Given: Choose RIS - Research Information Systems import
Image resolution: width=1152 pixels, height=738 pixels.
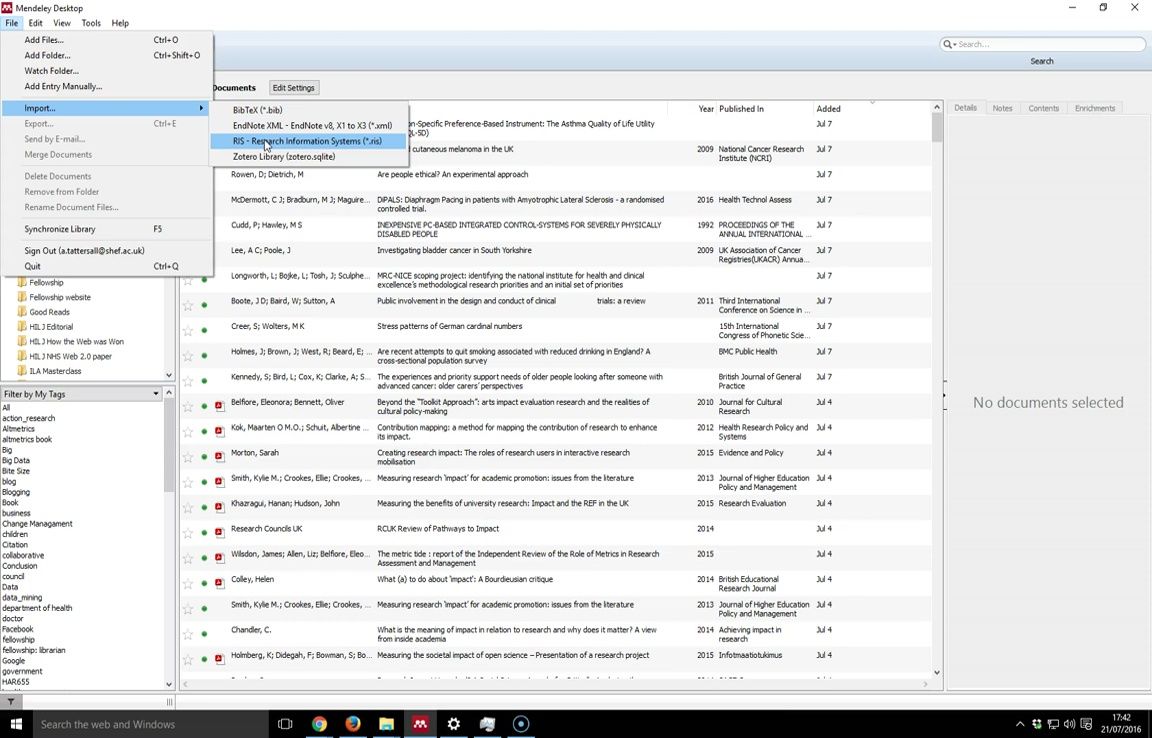Looking at the screenshot, I should click(308, 141).
